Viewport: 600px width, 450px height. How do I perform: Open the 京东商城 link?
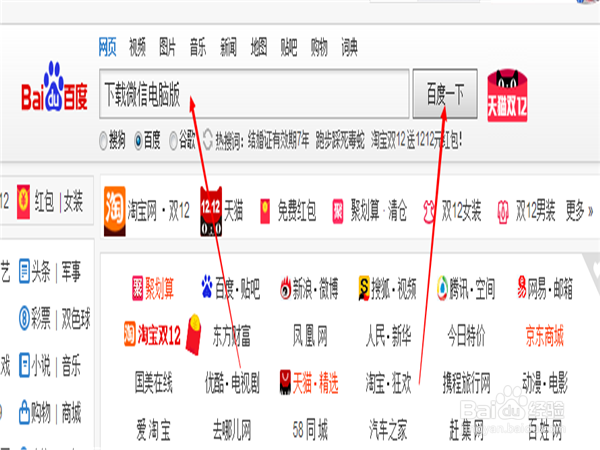545,336
